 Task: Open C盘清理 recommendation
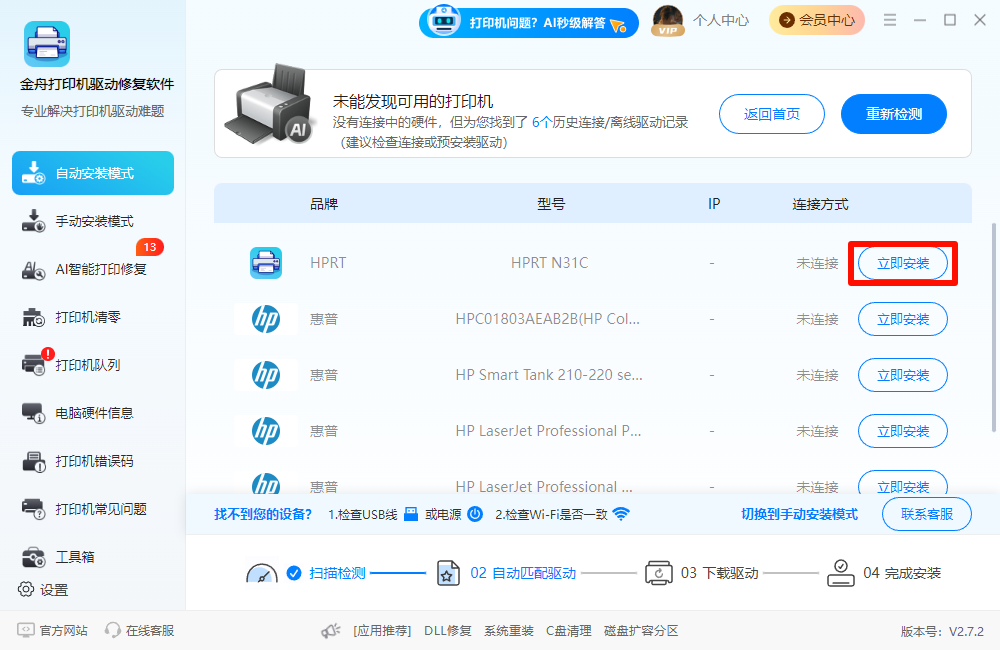(x=568, y=631)
